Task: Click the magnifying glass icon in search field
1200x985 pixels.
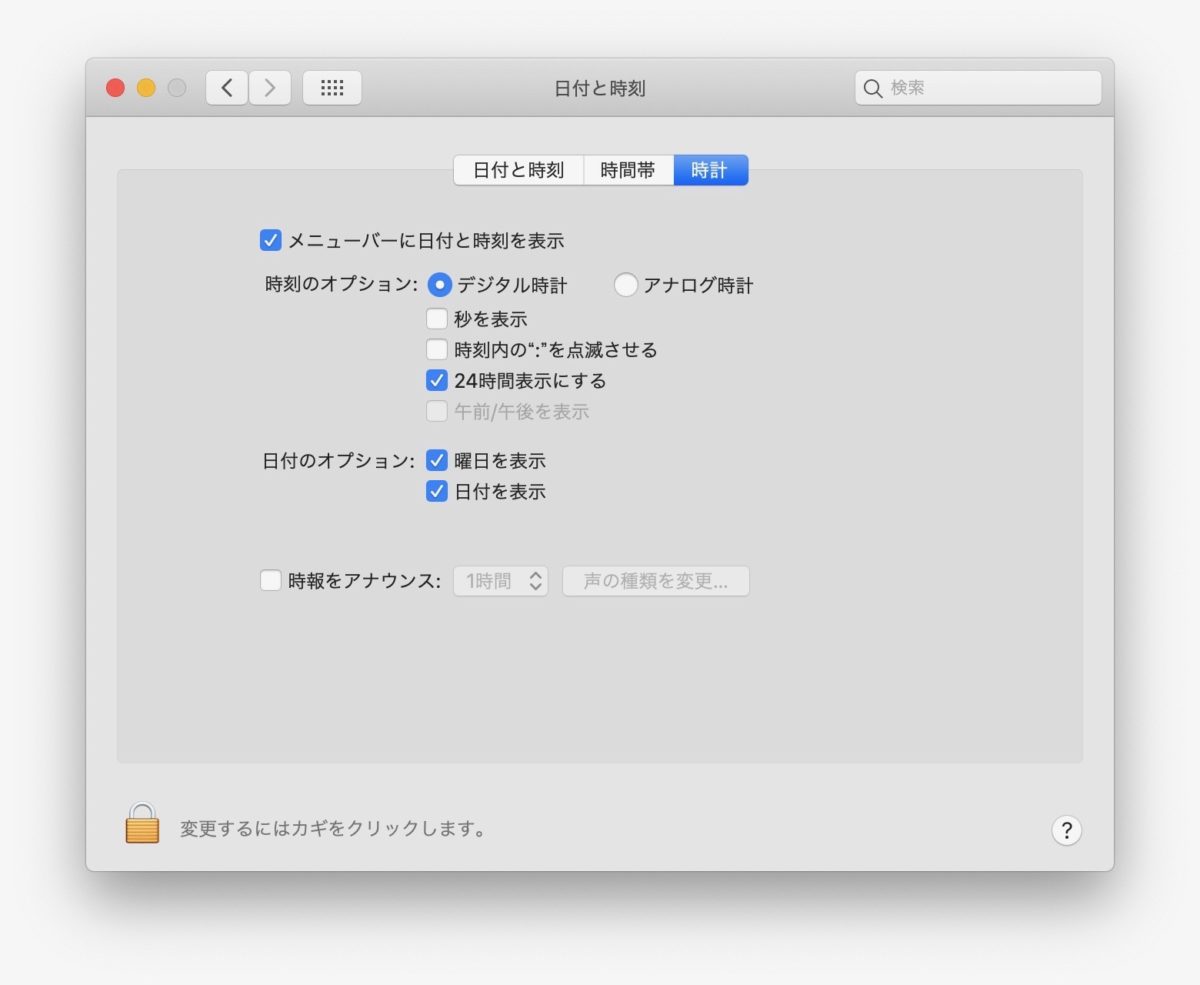Action: pyautogui.click(x=873, y=88)
